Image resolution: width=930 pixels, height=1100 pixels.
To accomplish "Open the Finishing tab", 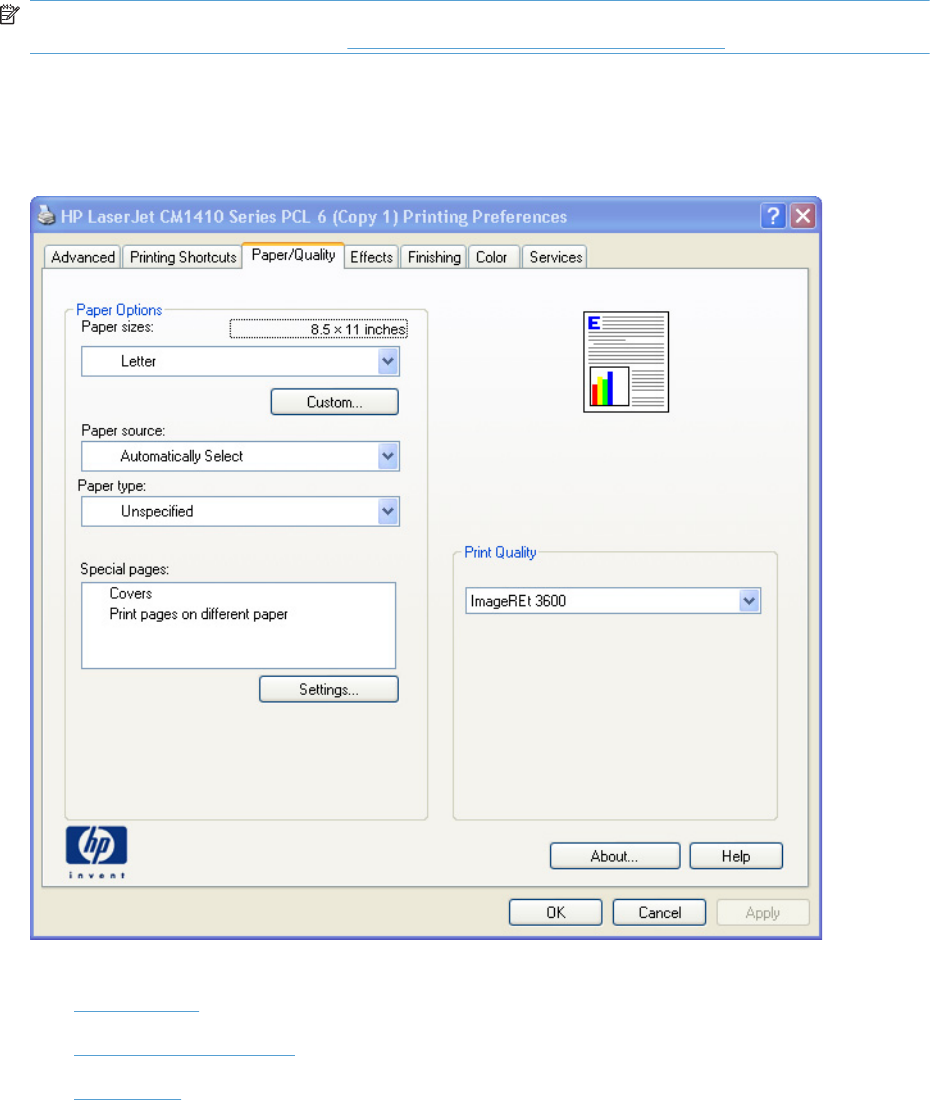I will (434, 257).
